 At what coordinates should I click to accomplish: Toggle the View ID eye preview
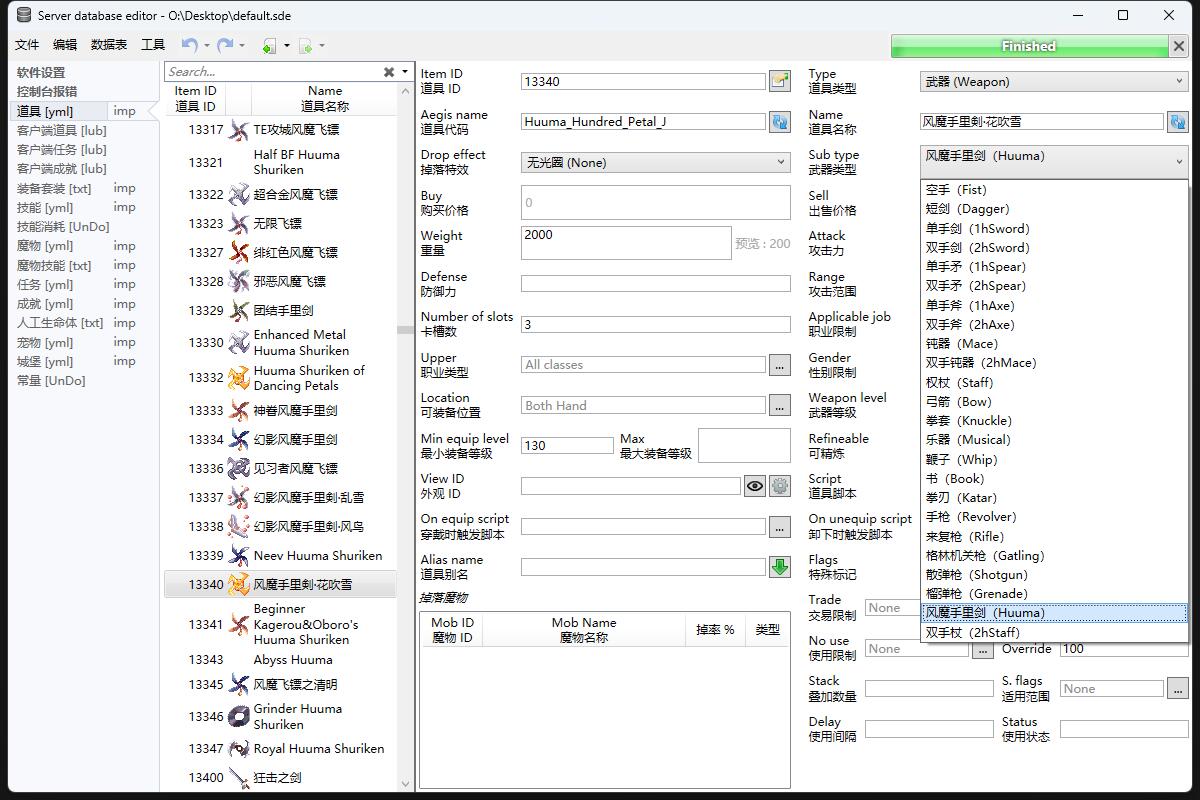click(x=755, y=486)
